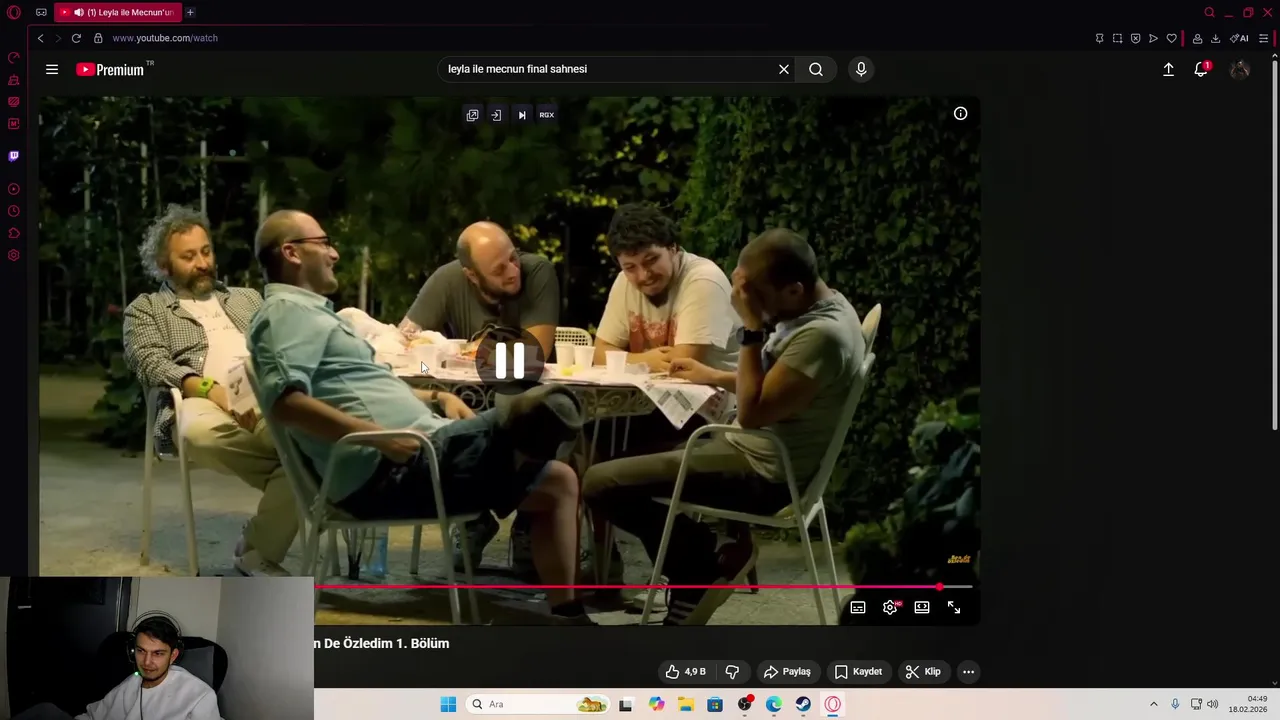Go forward in browser history

click(x=57, y=38)
